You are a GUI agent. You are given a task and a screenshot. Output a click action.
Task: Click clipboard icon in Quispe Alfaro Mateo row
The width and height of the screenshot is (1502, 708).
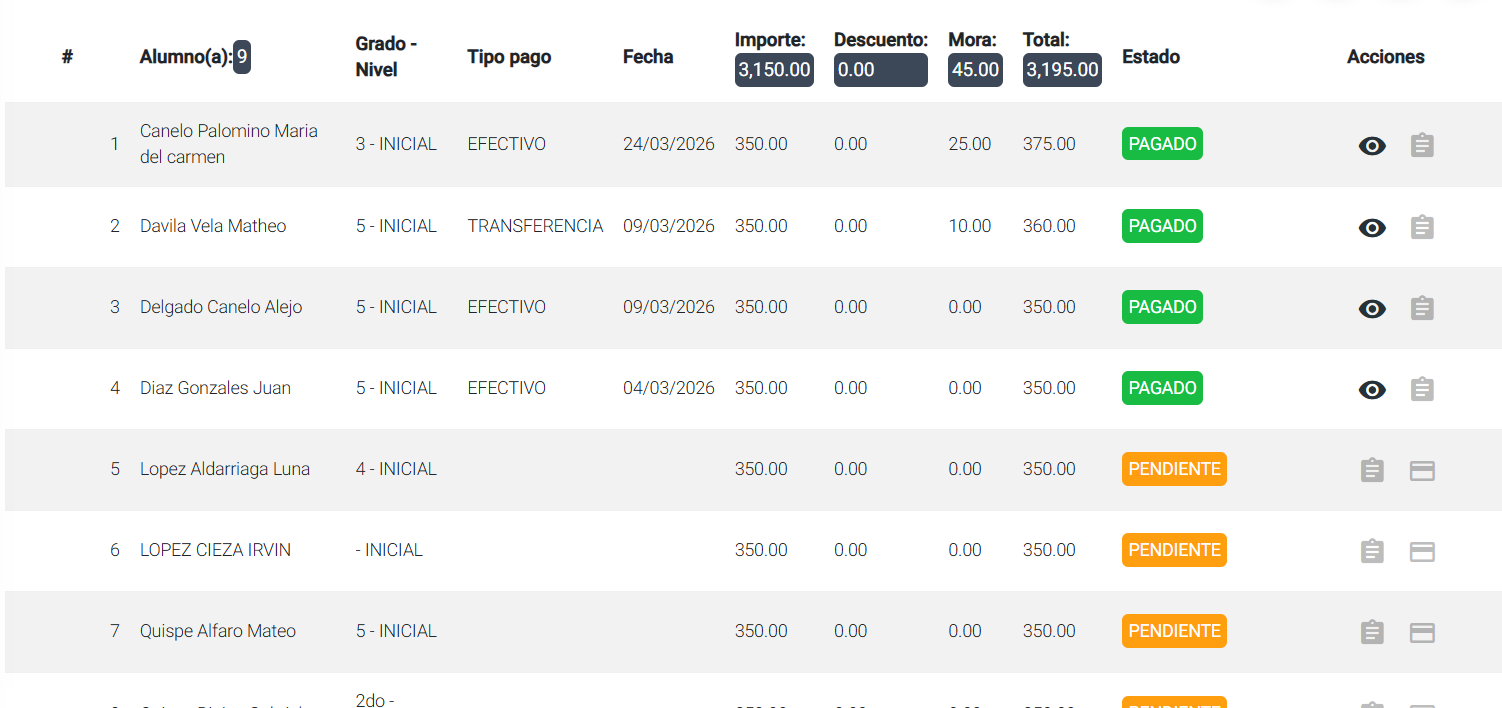(1372, 633)
